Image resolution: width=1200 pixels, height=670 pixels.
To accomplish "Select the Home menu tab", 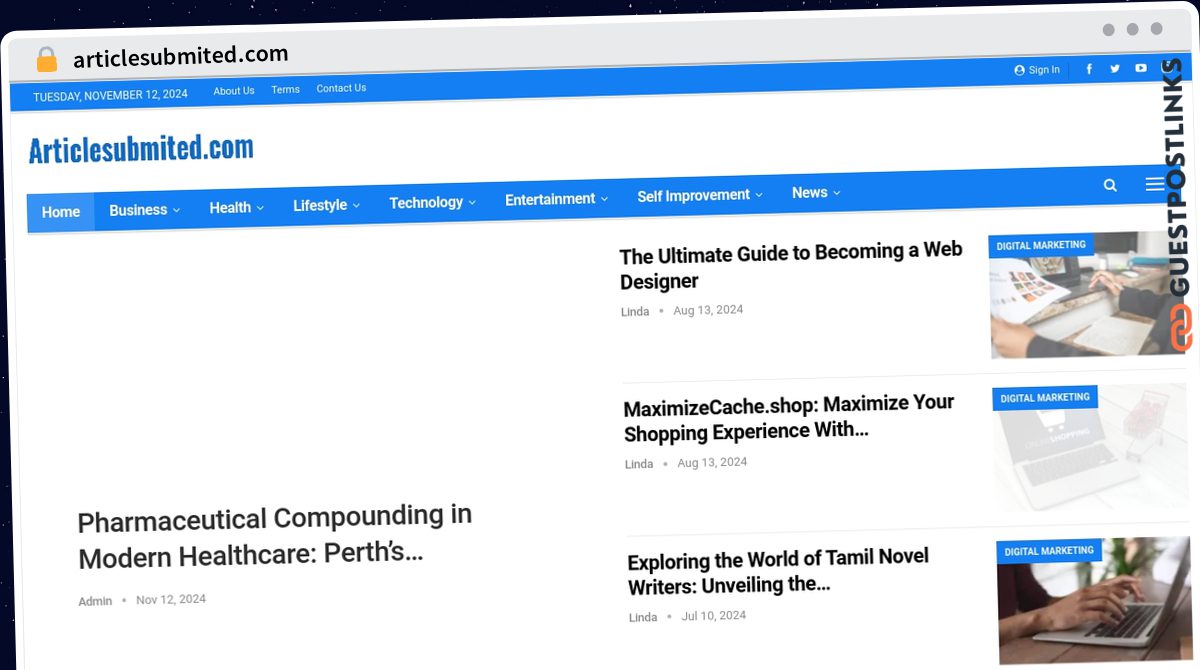I will (x=60, y=212).
